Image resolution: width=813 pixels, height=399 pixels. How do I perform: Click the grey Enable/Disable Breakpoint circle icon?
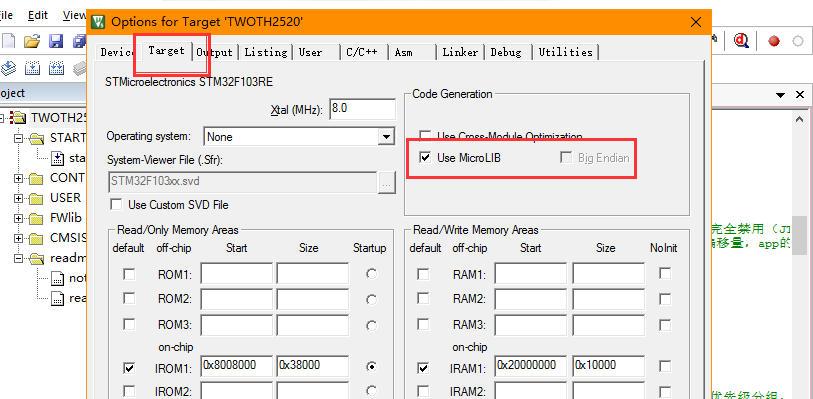[x=798, y=41]
